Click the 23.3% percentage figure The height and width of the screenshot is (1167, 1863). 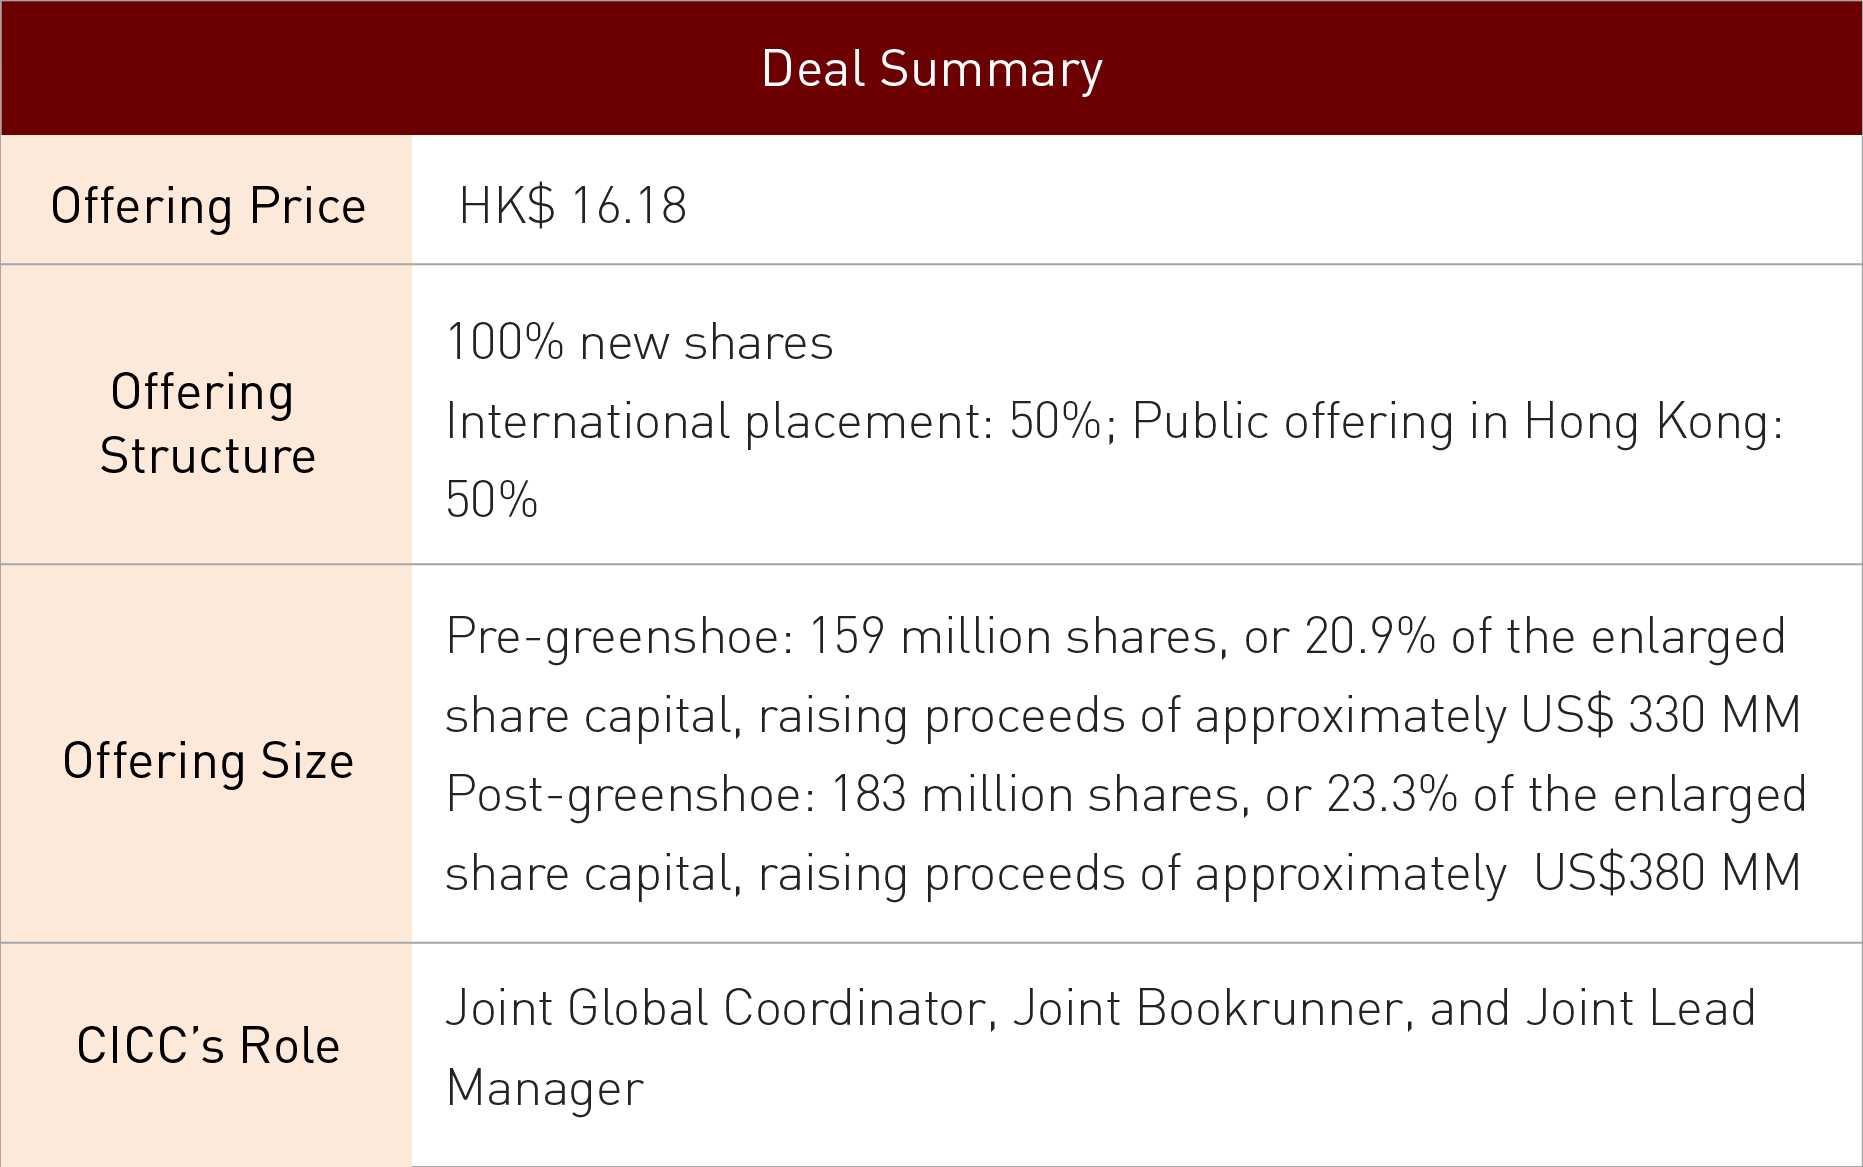(x=1391, y=795)
